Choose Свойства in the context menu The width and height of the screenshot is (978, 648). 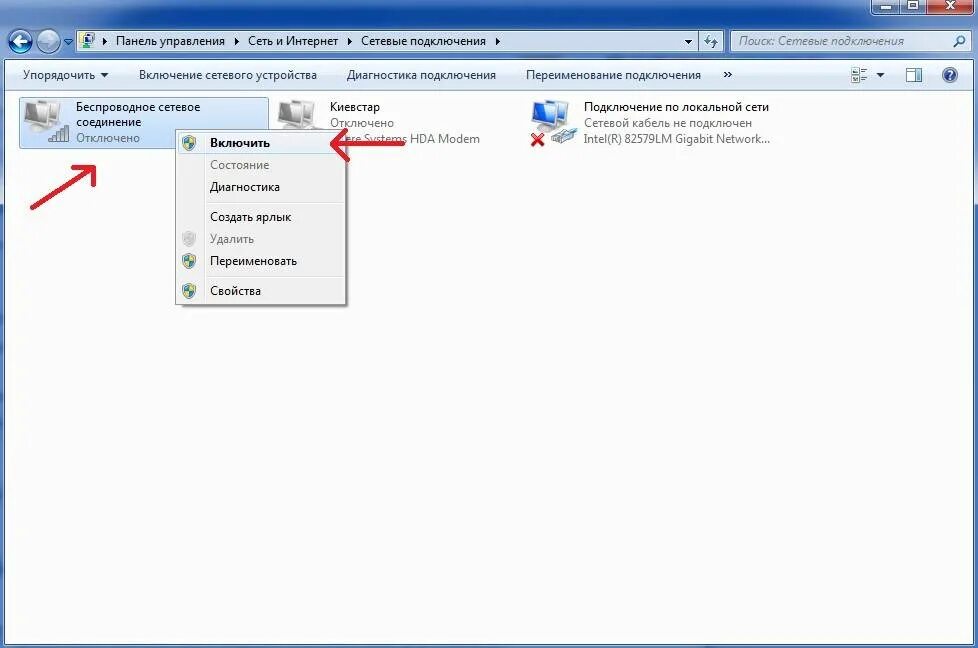(x=261, y=291)
